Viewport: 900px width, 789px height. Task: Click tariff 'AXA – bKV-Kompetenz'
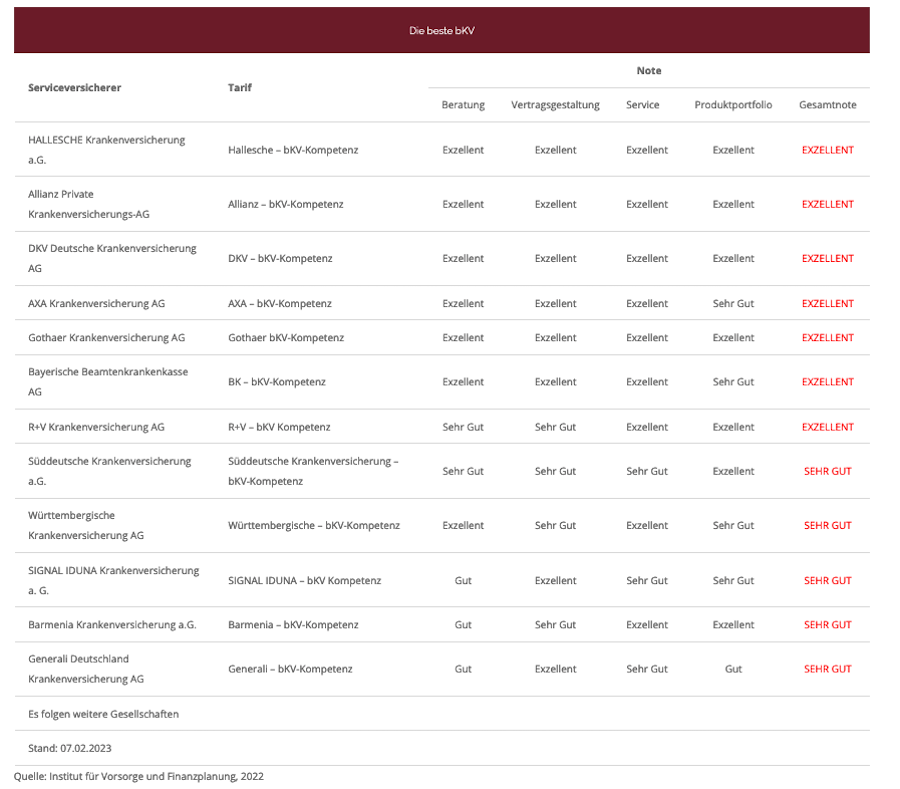tap(280, 303)
